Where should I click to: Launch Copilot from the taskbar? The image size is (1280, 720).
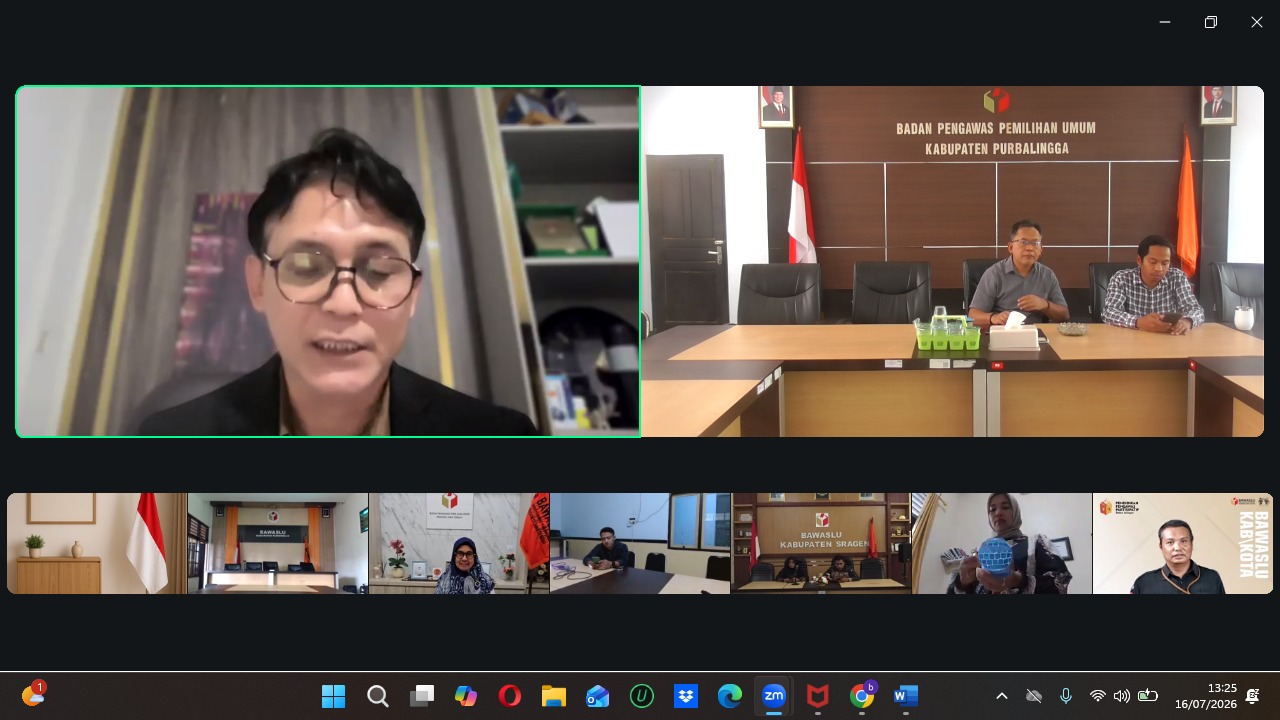coord(466,696)
